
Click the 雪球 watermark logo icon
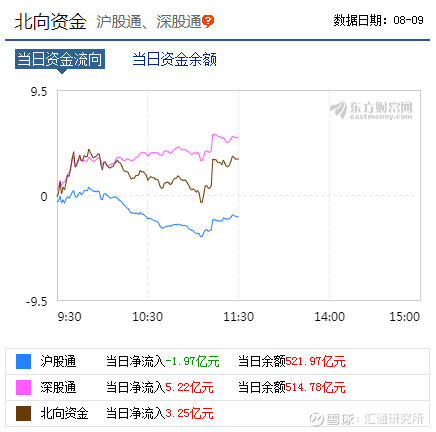pyautogui.click(x=316, y=419)
